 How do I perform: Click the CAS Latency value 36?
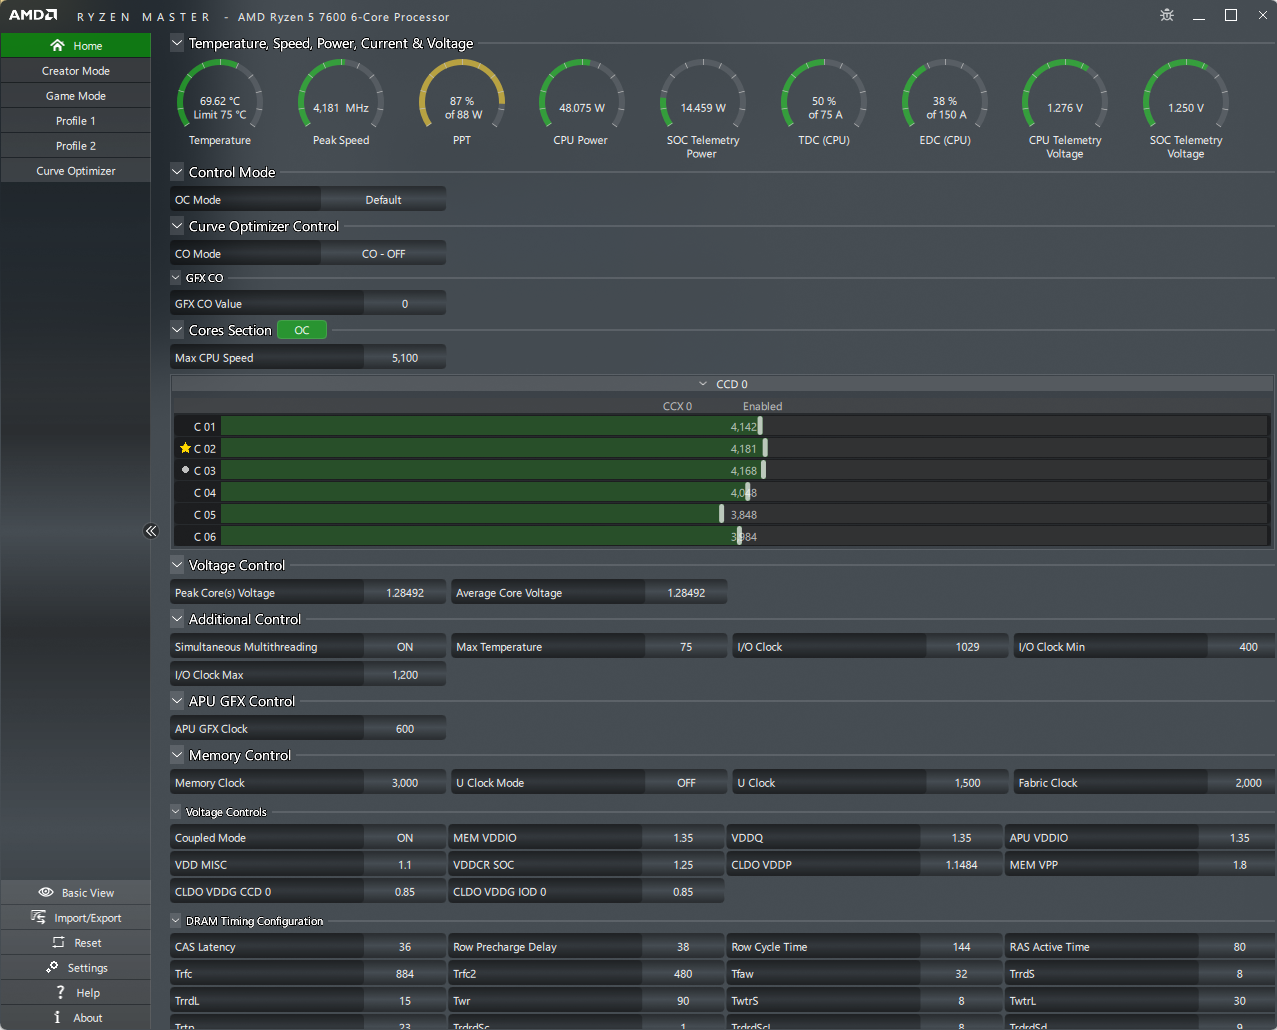pos(405,947)
